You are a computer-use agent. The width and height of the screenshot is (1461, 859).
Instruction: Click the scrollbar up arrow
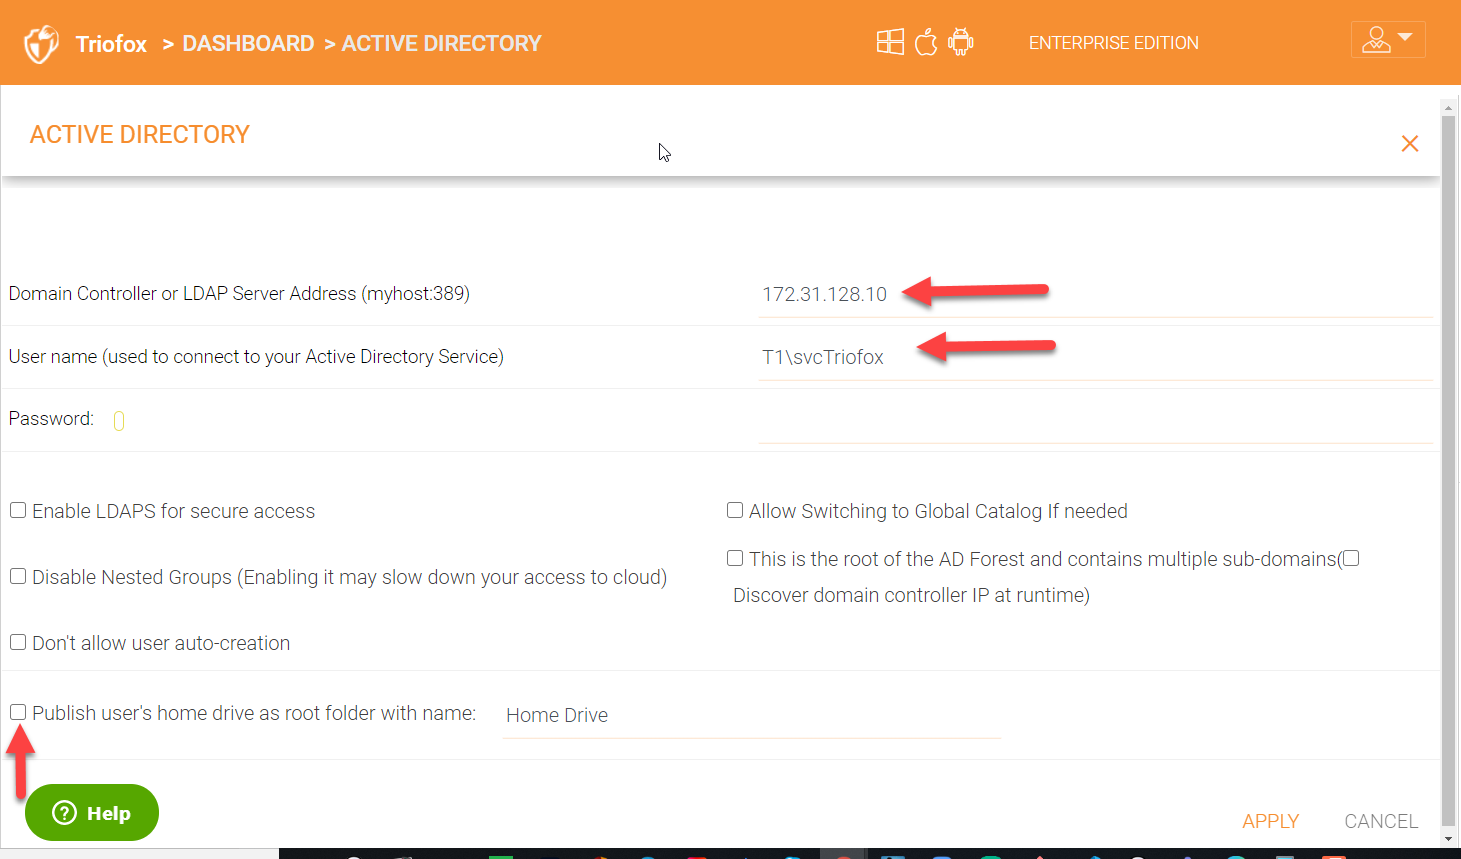[x=1448, y=107]
